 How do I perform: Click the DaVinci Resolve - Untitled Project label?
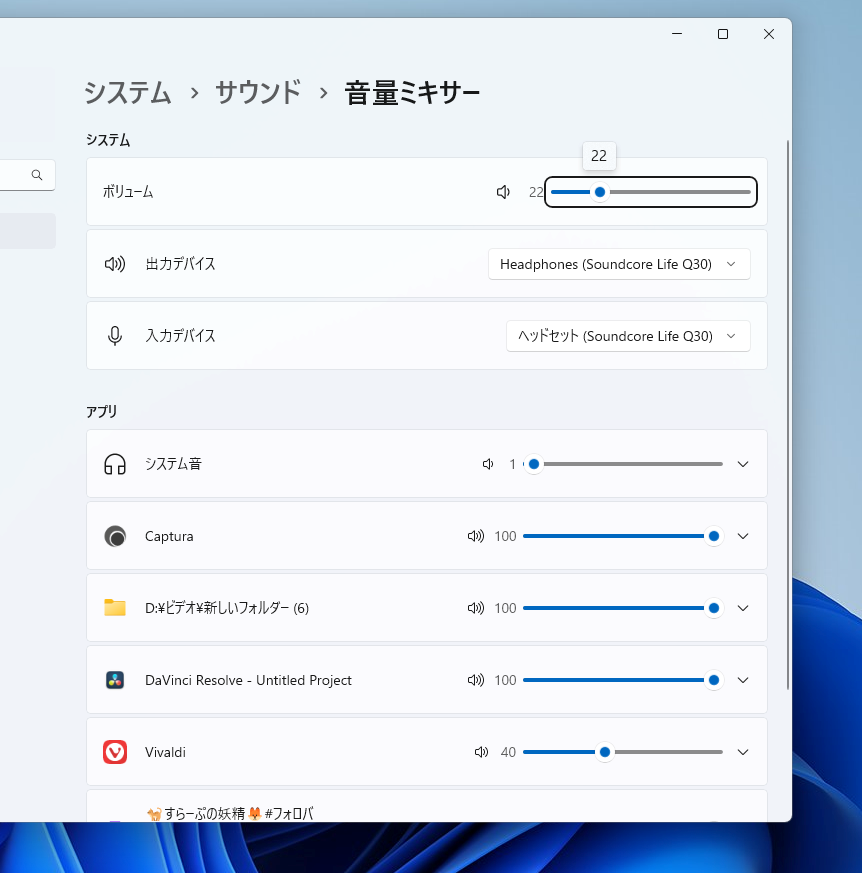pos(248,680)
